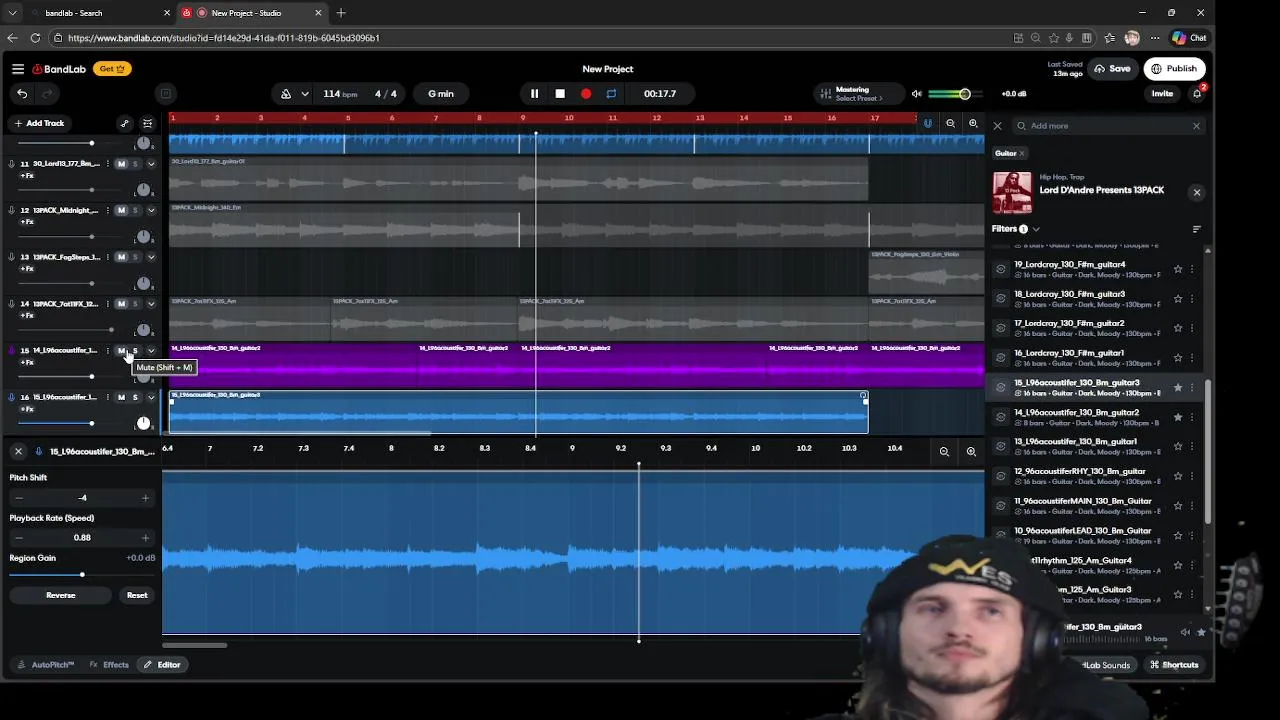Image resolution: width=1280 pixels, height=720 pixels.
Task: Mute track 11 30_Lord13
Action: click(122, 164)
